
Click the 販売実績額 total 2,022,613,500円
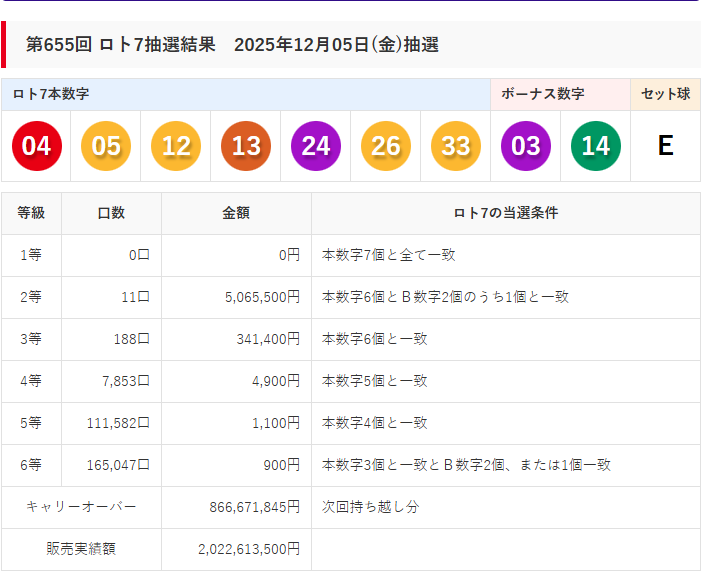[x=248, y=549]
